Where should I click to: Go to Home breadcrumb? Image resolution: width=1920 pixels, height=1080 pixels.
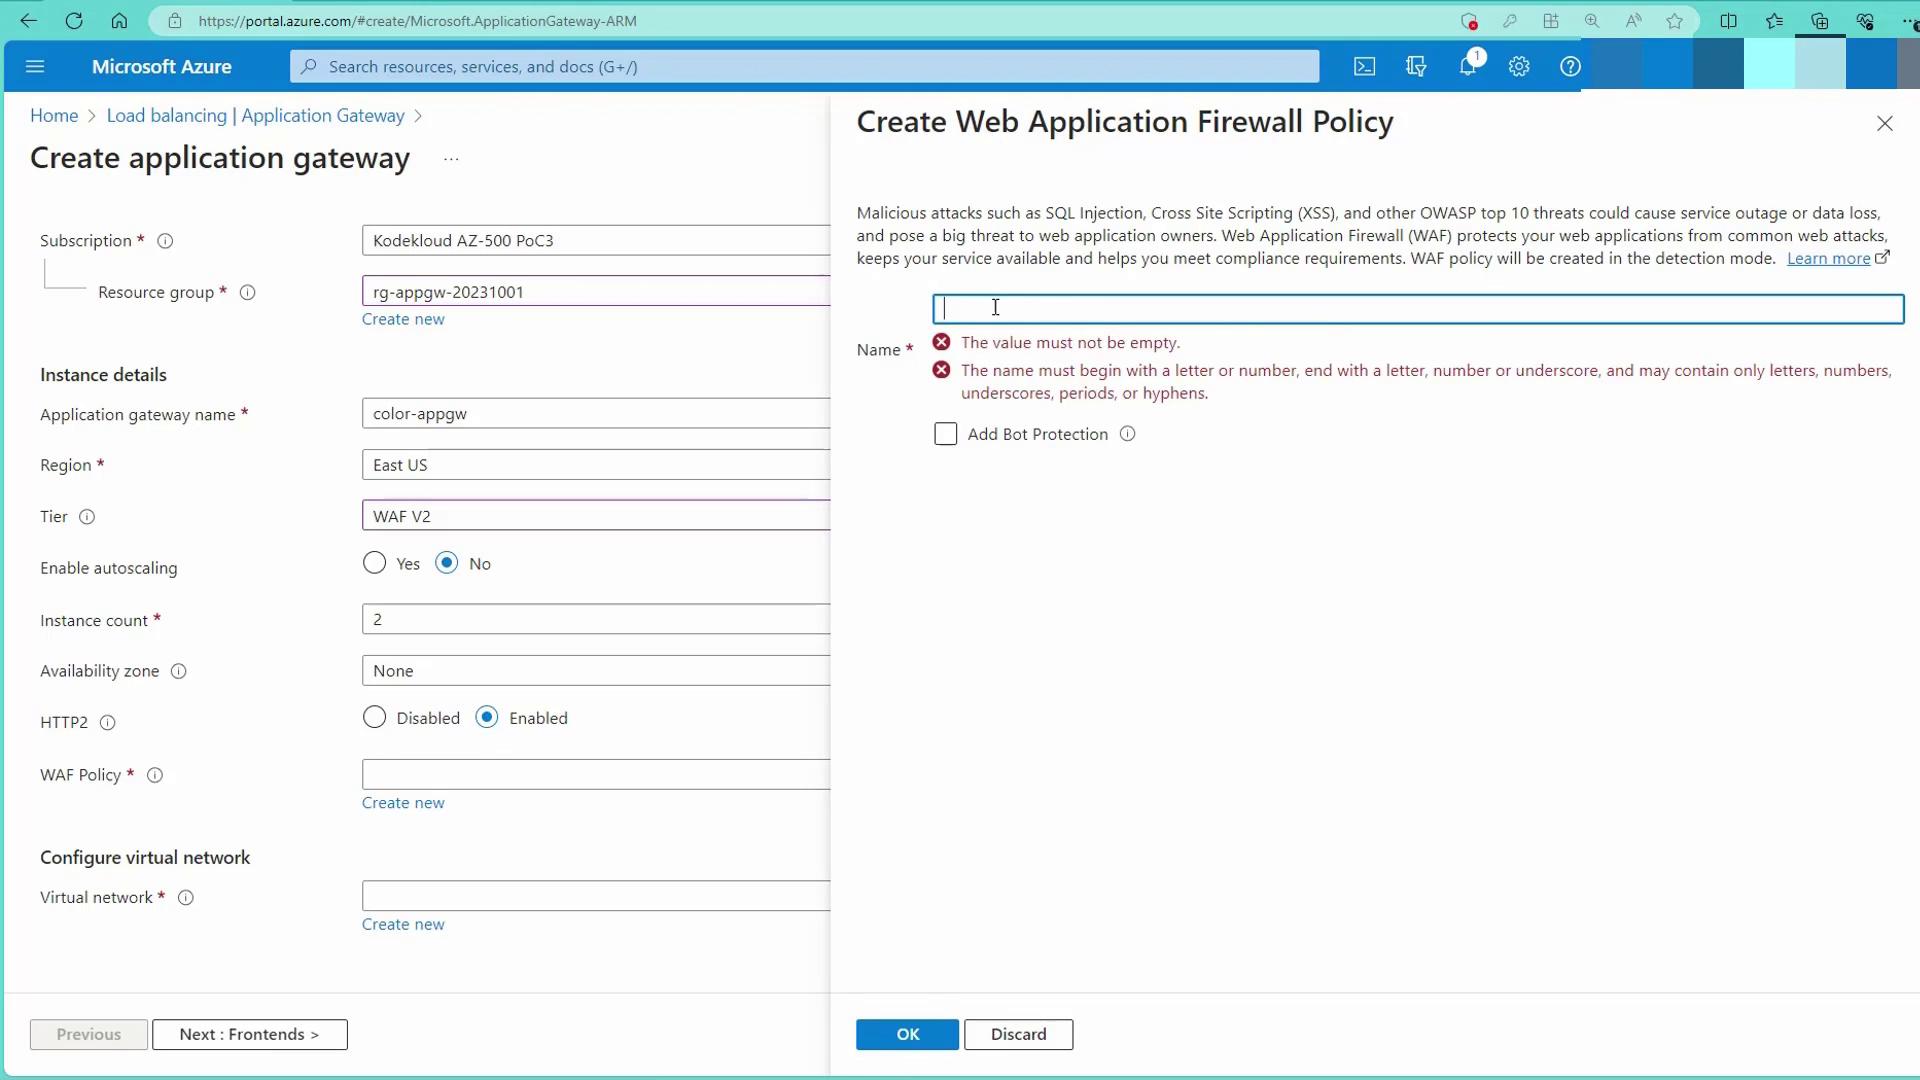pyautogui.click(x=54, y=116)
